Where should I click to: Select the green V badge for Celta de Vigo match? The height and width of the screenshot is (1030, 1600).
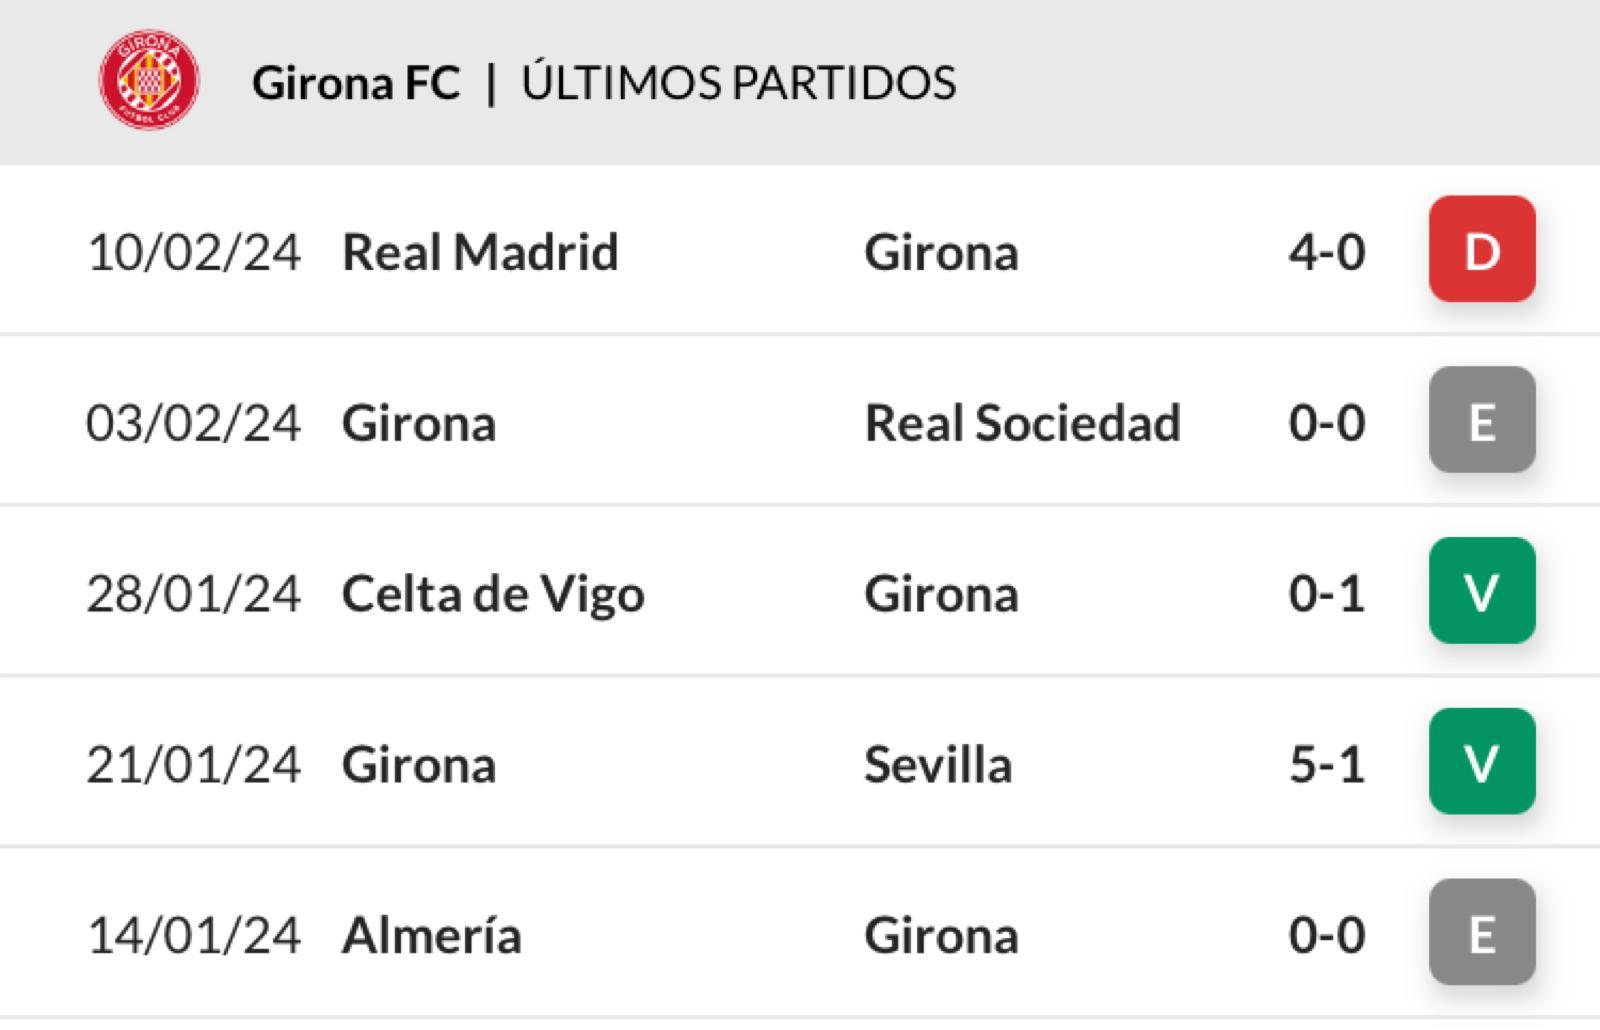(x=1482, y=591)
